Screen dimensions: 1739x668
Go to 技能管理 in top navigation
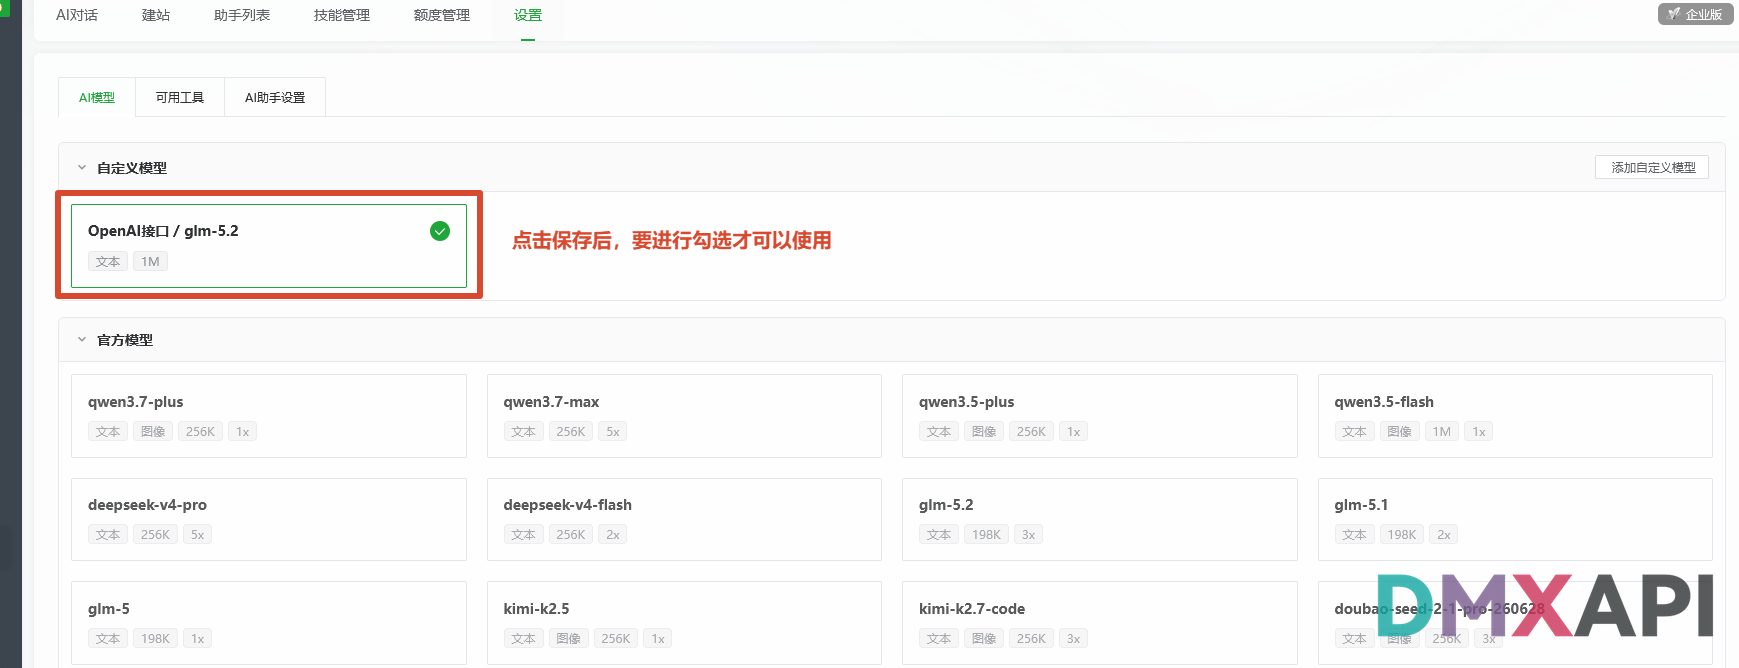click(x=342, y=15)
